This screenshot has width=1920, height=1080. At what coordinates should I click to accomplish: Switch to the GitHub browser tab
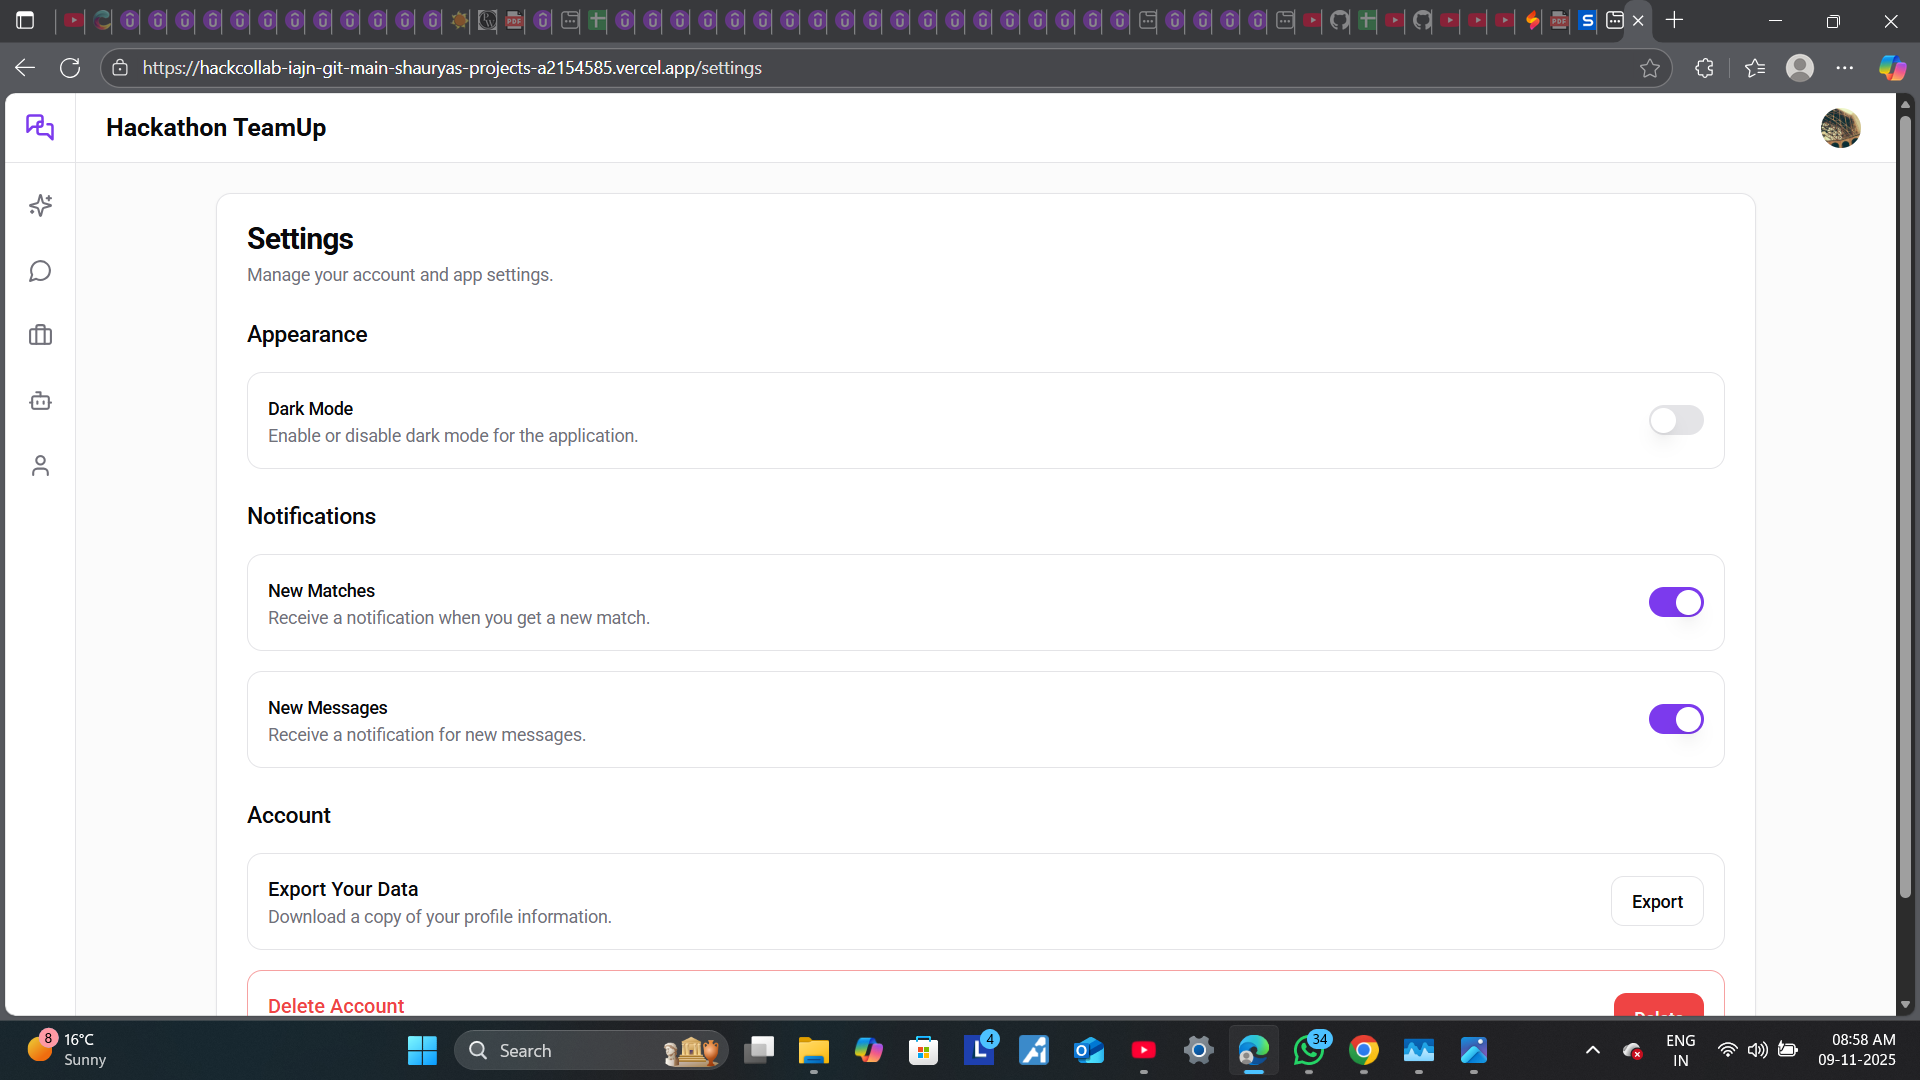[x=1339, y=20]
